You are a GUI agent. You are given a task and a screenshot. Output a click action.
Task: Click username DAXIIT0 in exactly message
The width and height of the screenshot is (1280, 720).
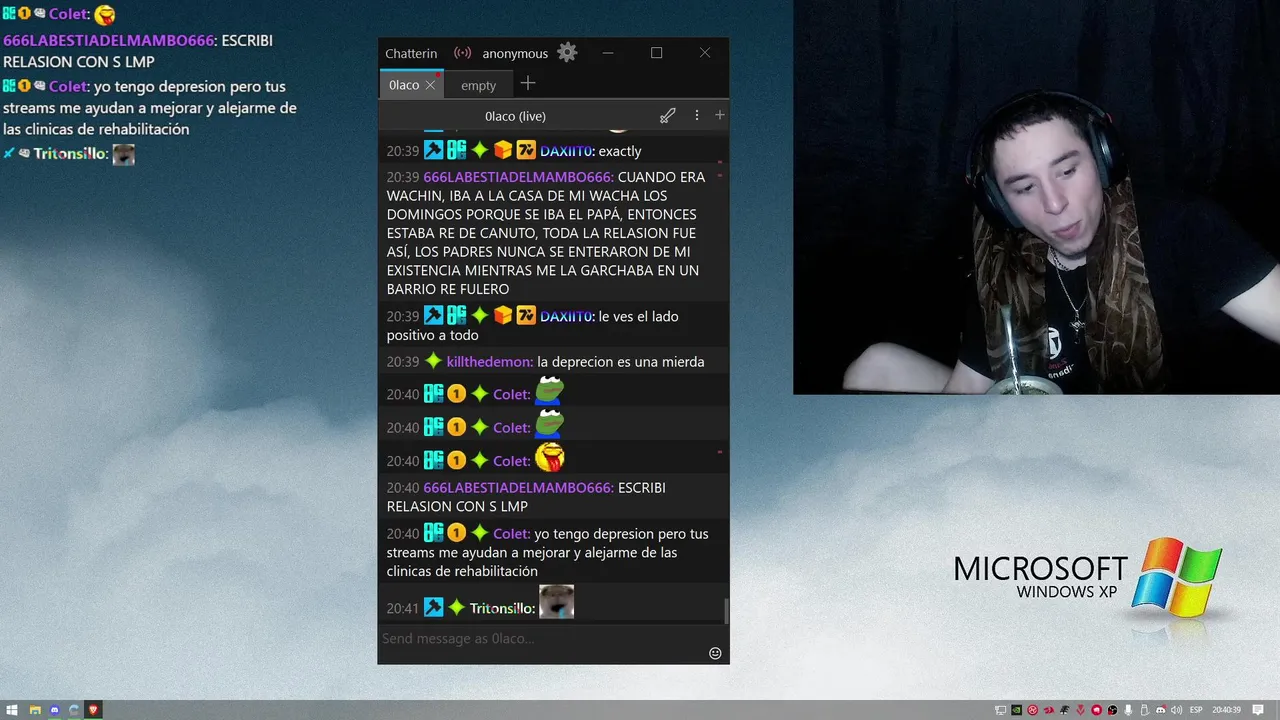pos(566,151)
